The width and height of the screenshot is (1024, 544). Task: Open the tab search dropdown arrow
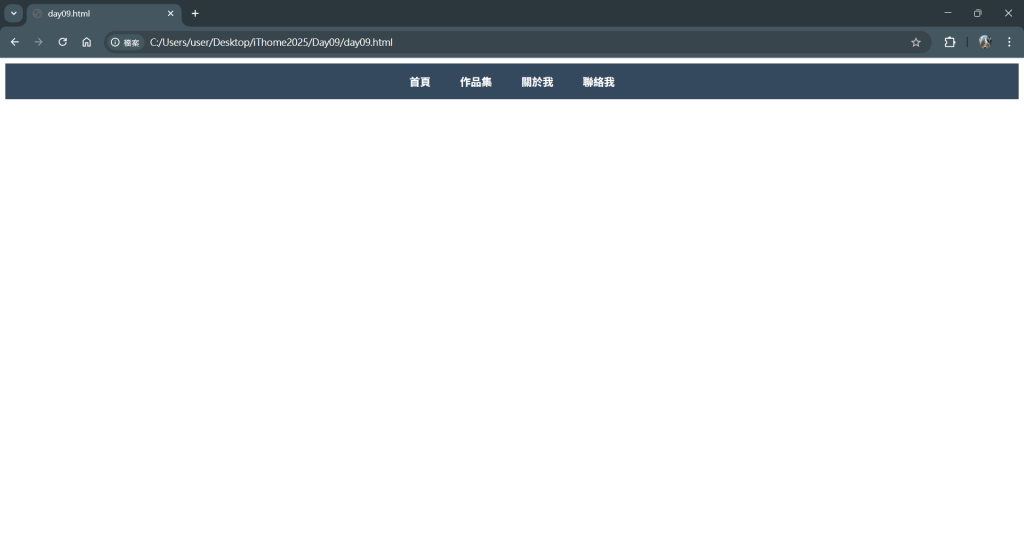[13, 13]
